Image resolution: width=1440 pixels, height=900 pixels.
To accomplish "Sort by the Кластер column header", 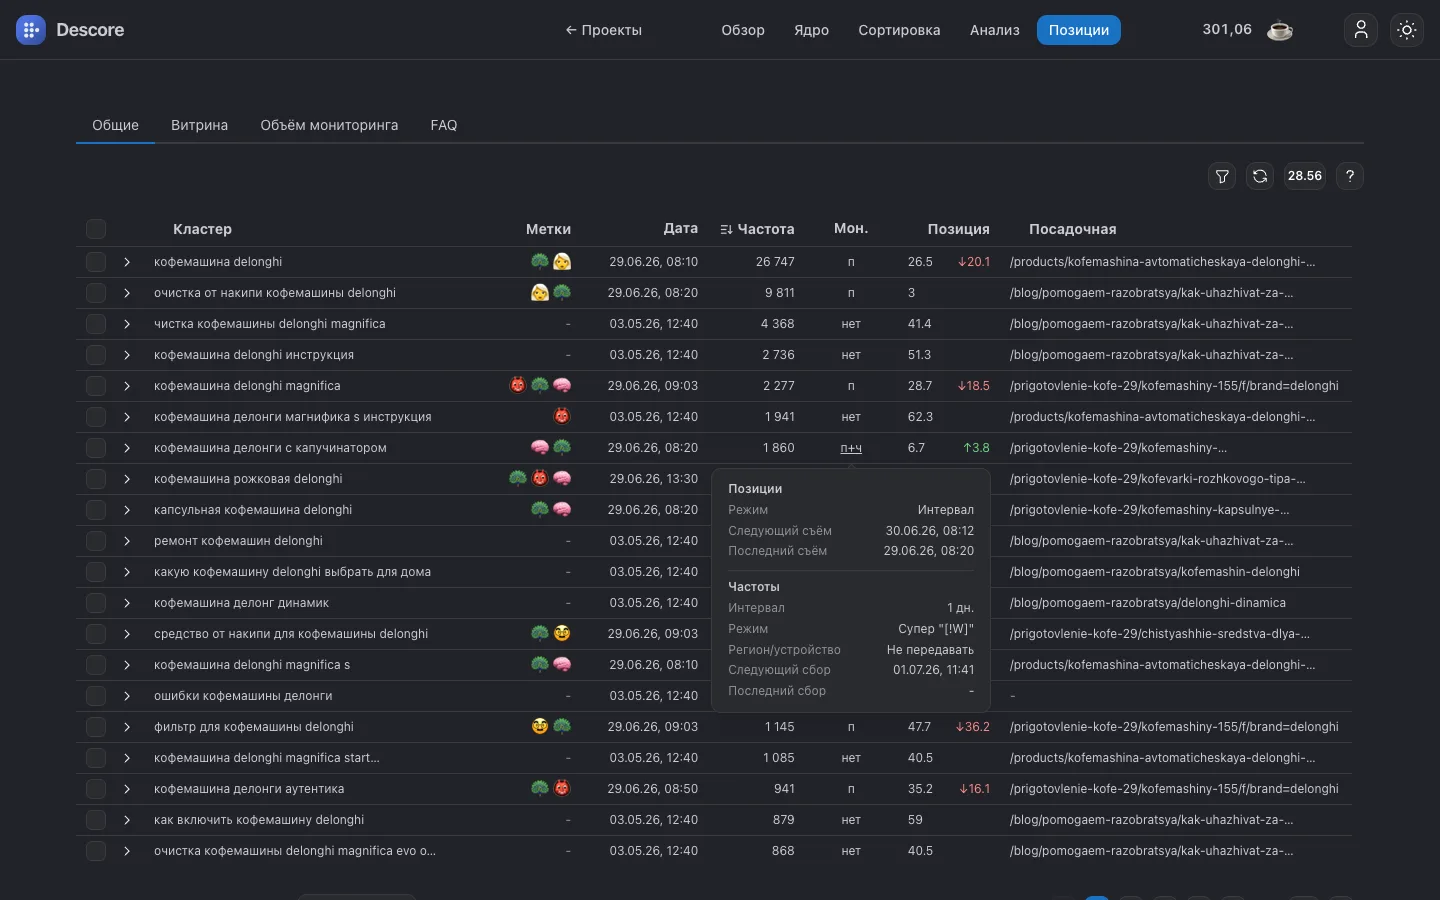I will [202, 229].
